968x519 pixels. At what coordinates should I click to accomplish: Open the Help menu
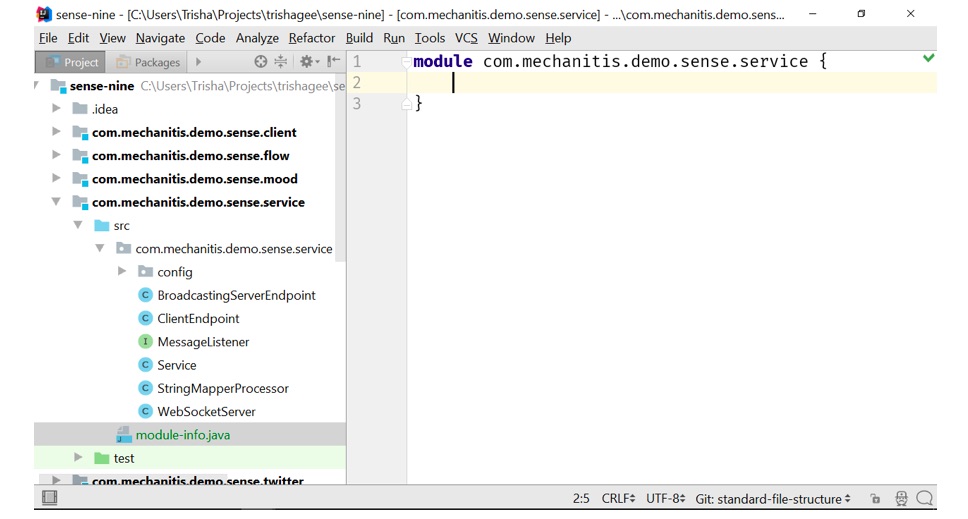click(558, 38)
